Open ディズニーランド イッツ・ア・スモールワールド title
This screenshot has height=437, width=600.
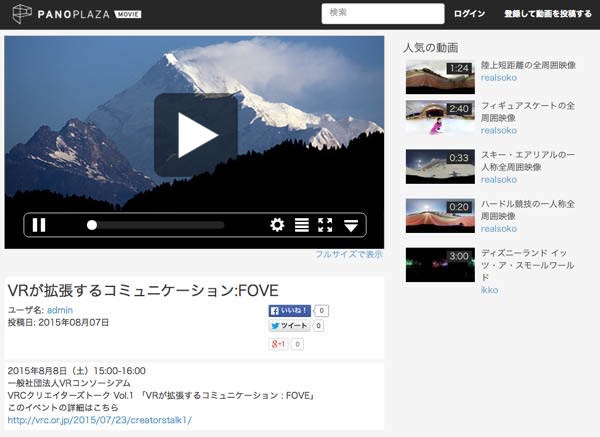[x=528, y=265]
